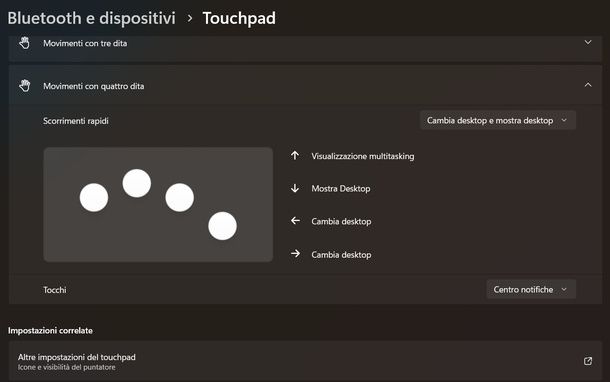The width and height of the screenshot is (610, 382).
Task: Click the Visualizzazione multitasking label
Action: tap(363, 156)
